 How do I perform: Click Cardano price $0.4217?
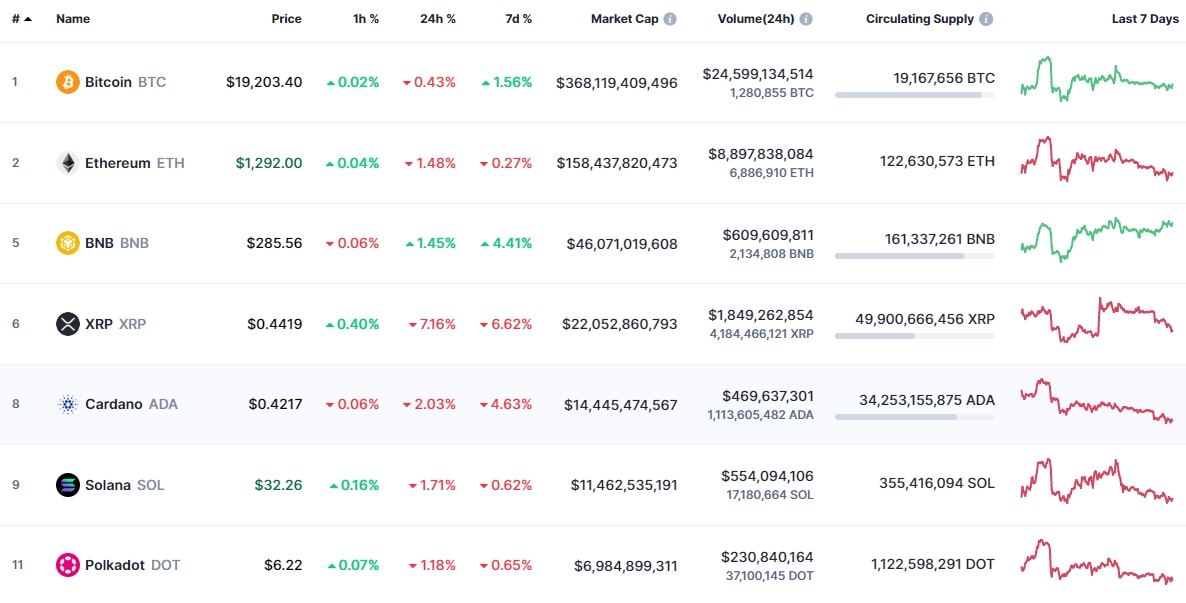coord(275,404)
